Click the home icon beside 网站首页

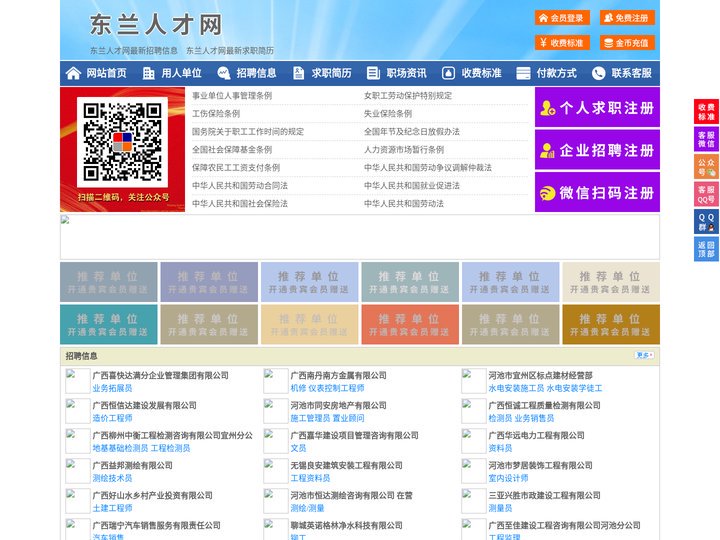[x=73, y=73]
